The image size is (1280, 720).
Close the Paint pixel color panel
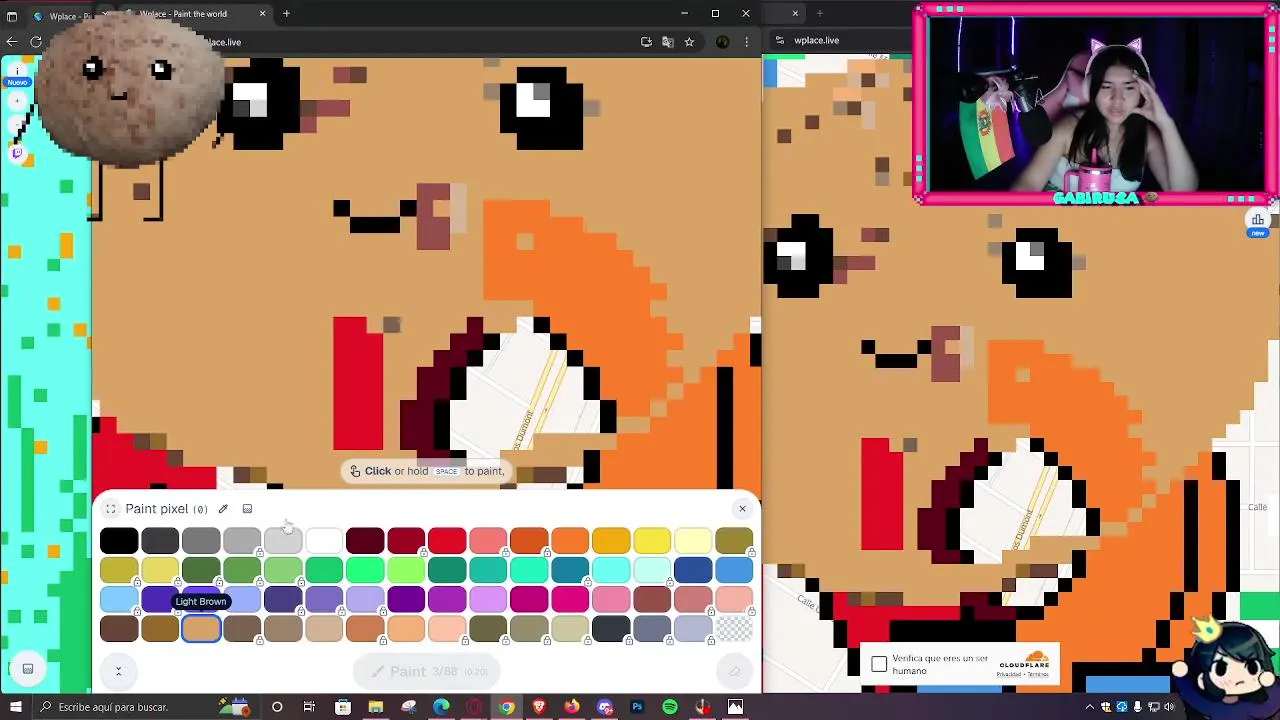(x=742, y=509)
